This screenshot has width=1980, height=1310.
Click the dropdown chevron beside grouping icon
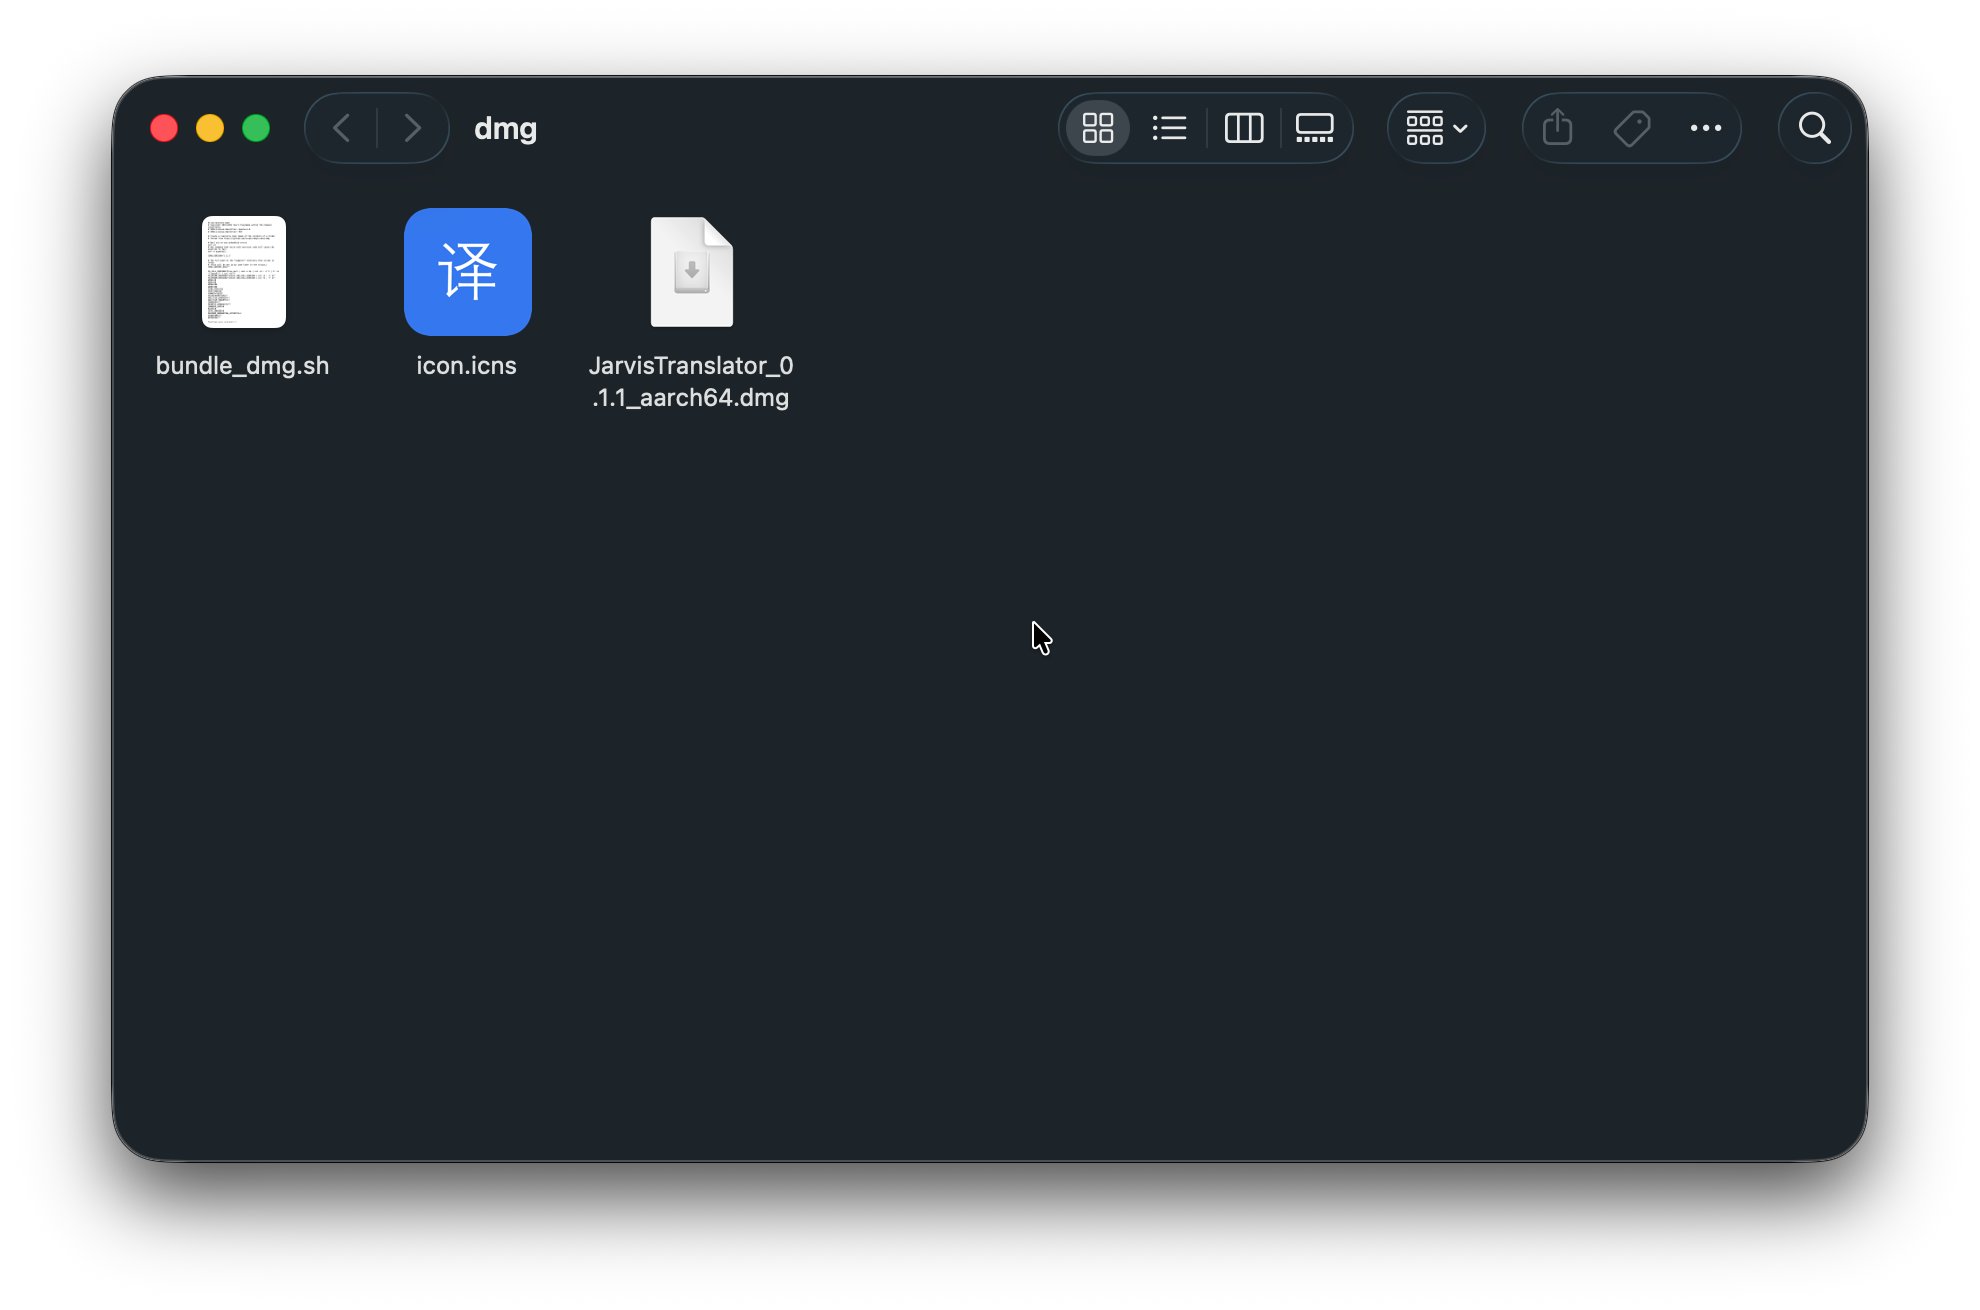pyautogui.click(x=1460, y=129)
